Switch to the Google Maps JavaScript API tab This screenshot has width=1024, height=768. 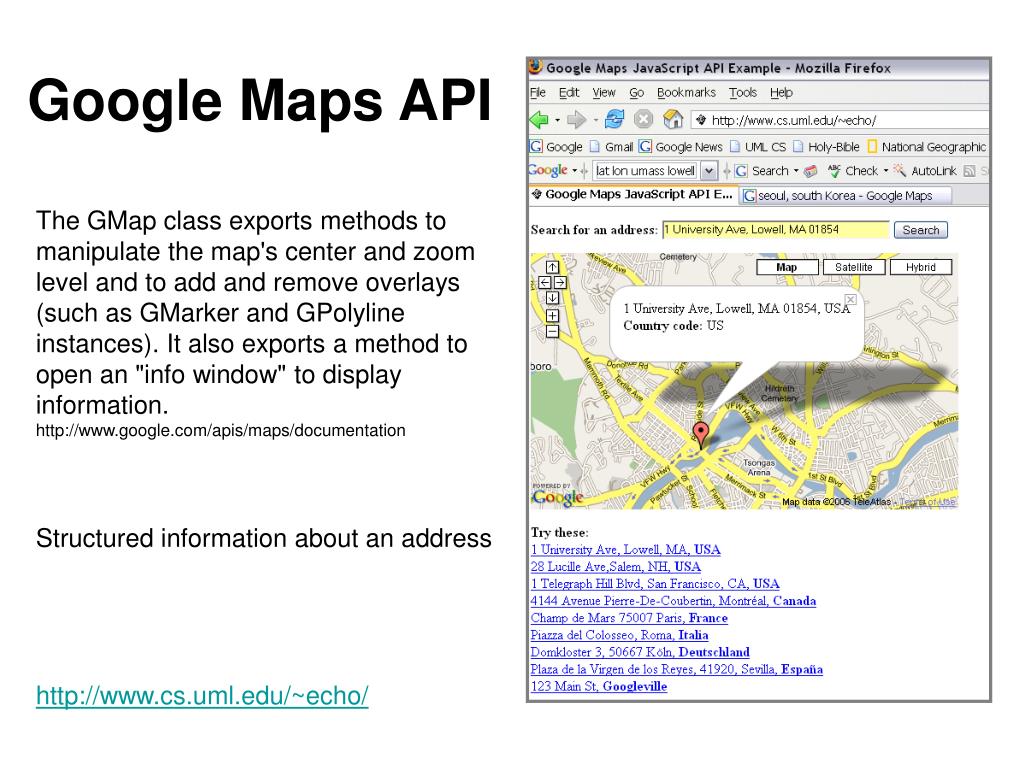(633, 195)
